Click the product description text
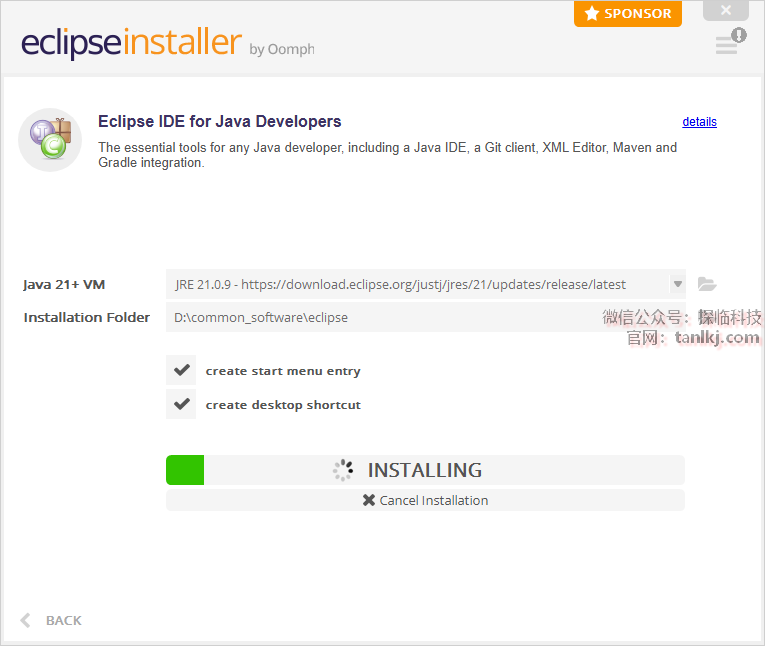Screen dimensions: 765x646 (x=387, y=155)
